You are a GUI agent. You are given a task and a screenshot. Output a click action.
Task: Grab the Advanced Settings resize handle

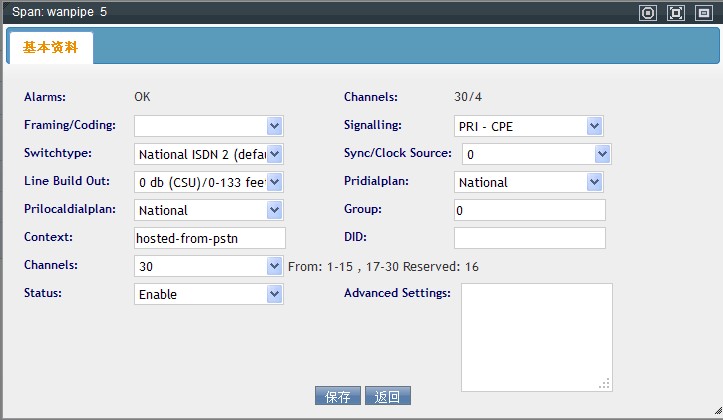pyautogui.click(x=605, y=384)
